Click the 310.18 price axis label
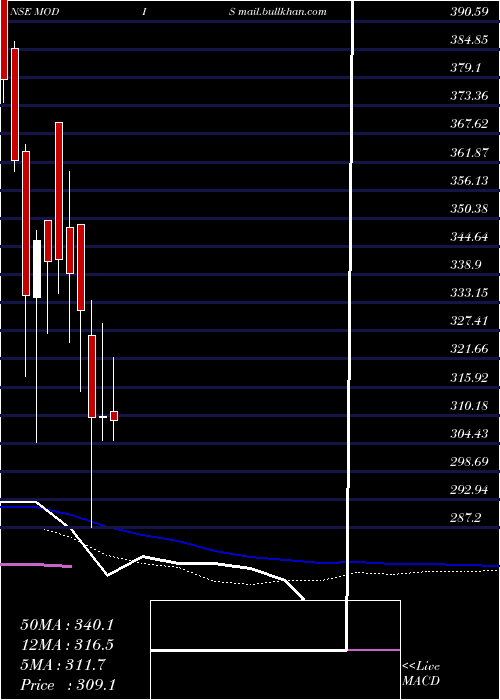The image size is (500, 700). click(x=469, y=406)
